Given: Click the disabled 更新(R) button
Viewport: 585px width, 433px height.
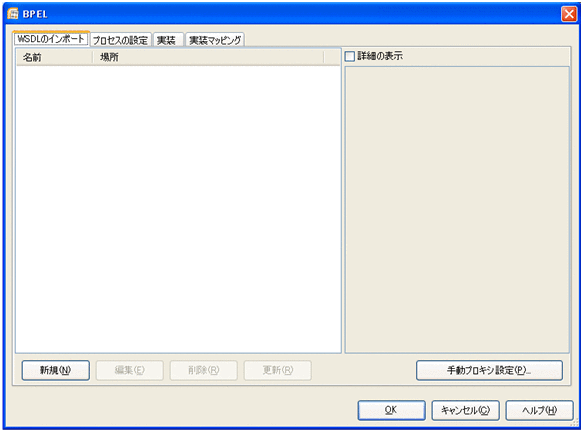Looking at the screenshot, I should [x=278, y=370].
